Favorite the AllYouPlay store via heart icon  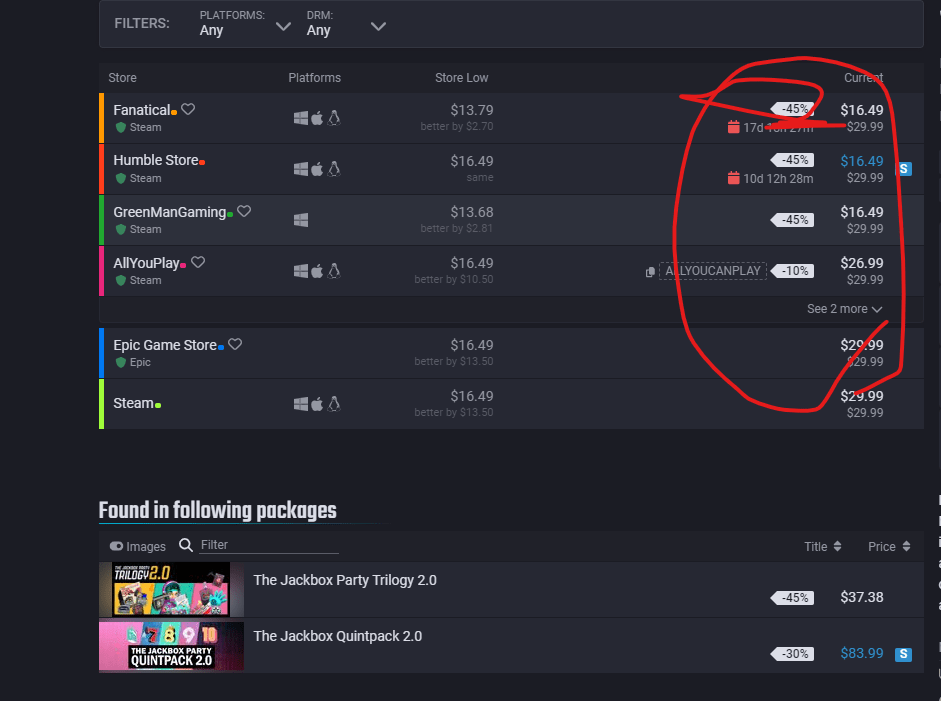(x=198, y=262)
